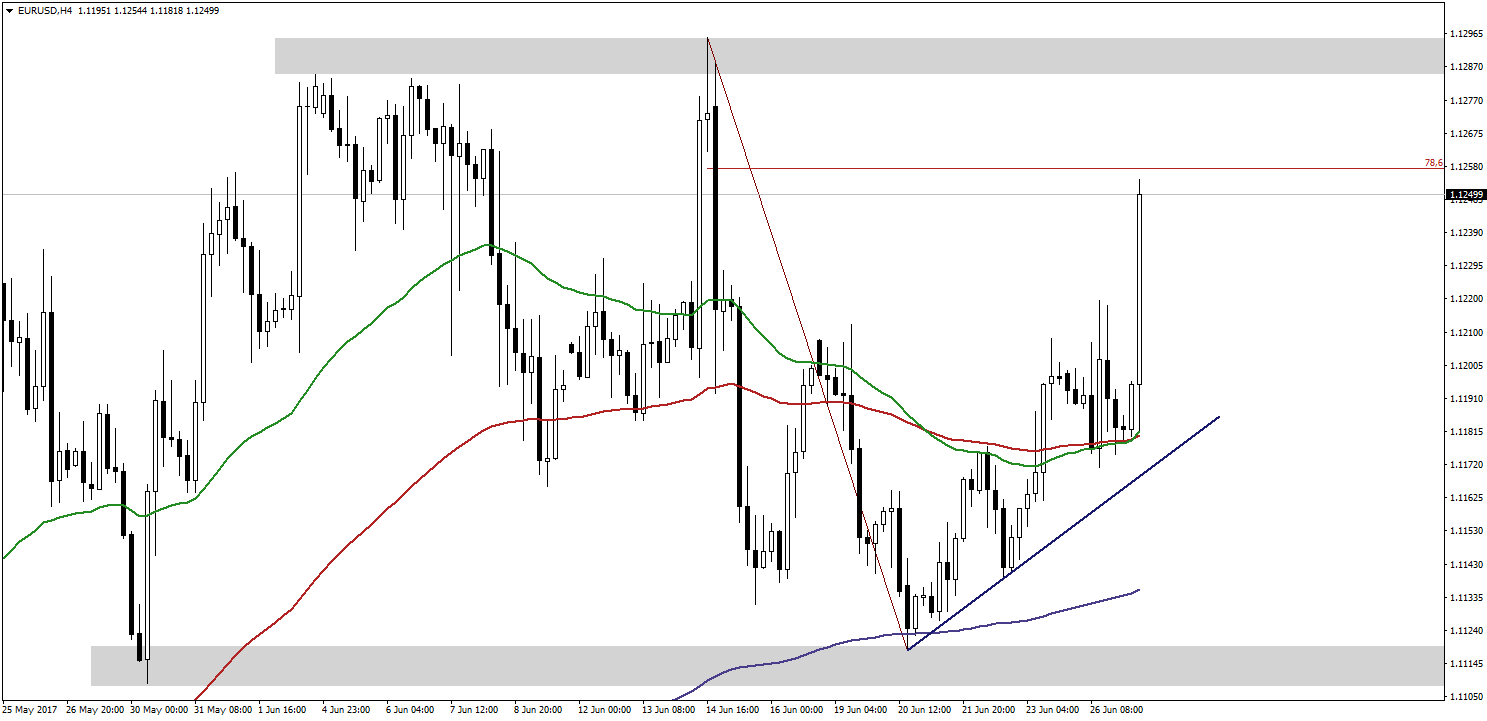
Task: Click price scale value 1.12100
Action: pos(1466,332)
